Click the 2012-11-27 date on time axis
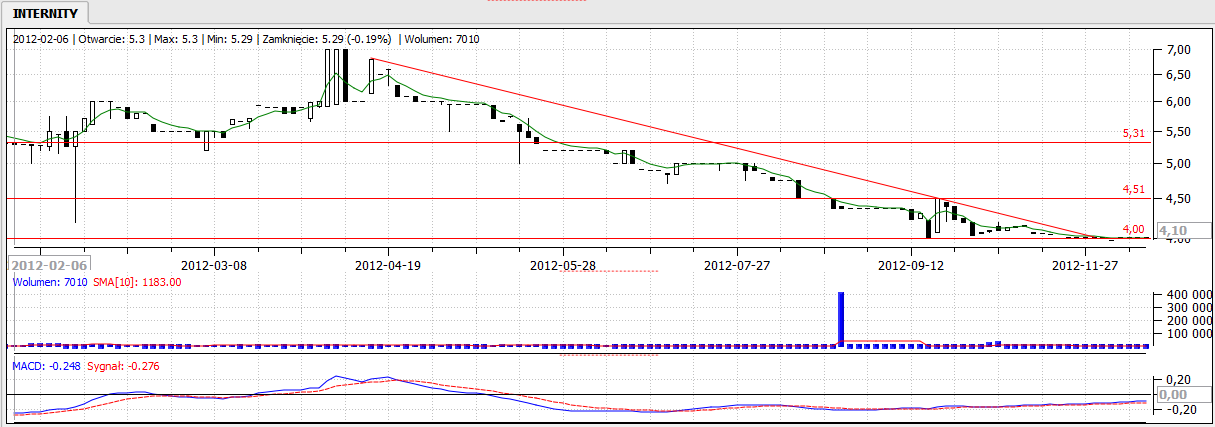 click(x=1084, y=265)
